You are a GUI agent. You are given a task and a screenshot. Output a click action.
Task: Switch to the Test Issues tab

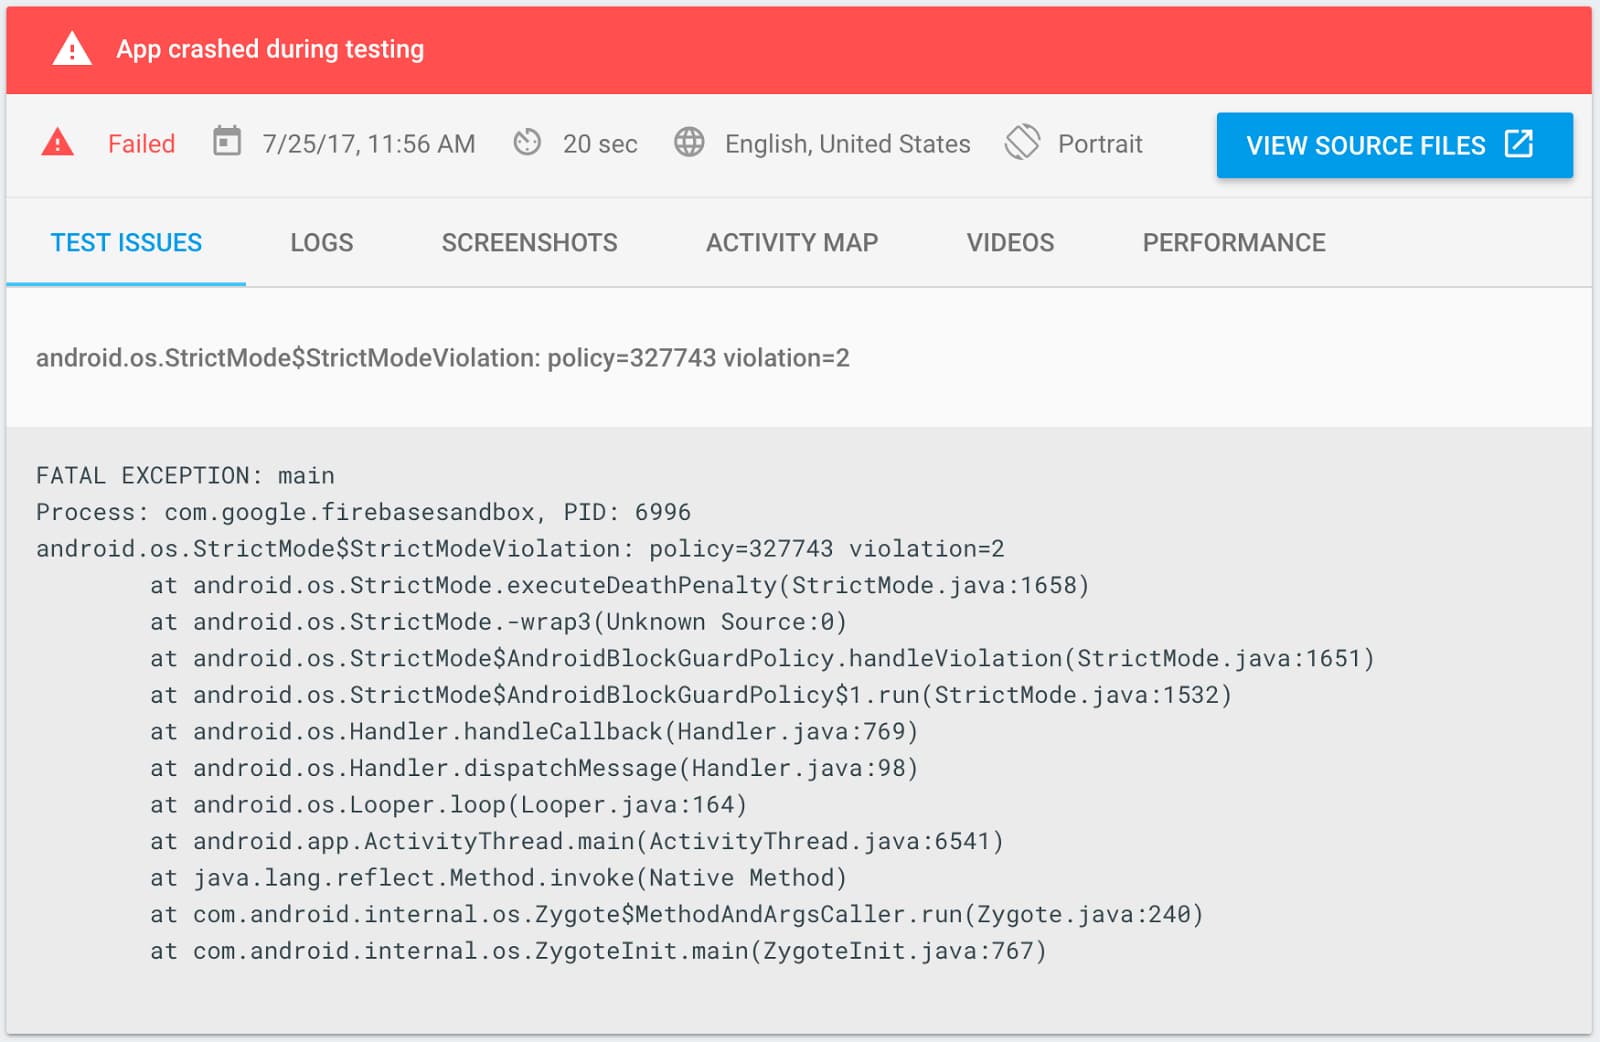point(126,243)
